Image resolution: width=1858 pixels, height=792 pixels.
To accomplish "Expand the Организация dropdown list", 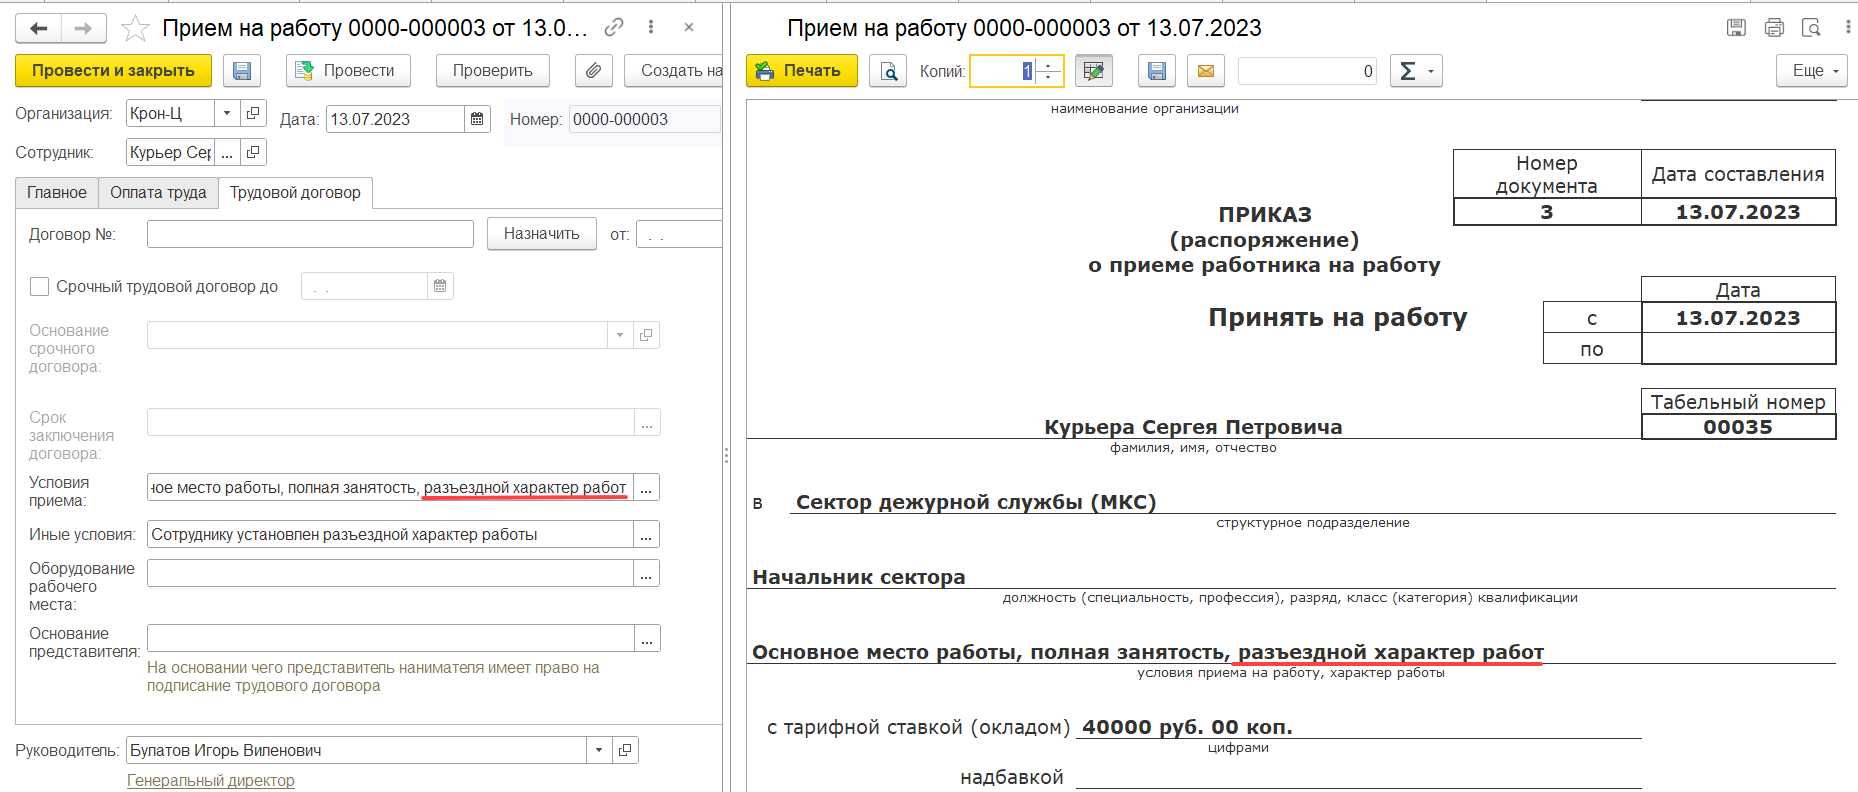I will (x=227, y=113).
